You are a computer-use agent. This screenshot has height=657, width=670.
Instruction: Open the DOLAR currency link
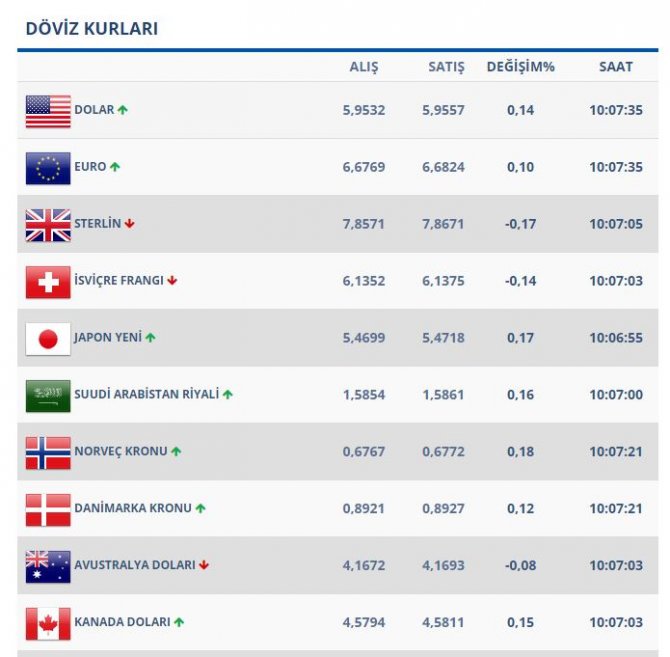(94, 110)
